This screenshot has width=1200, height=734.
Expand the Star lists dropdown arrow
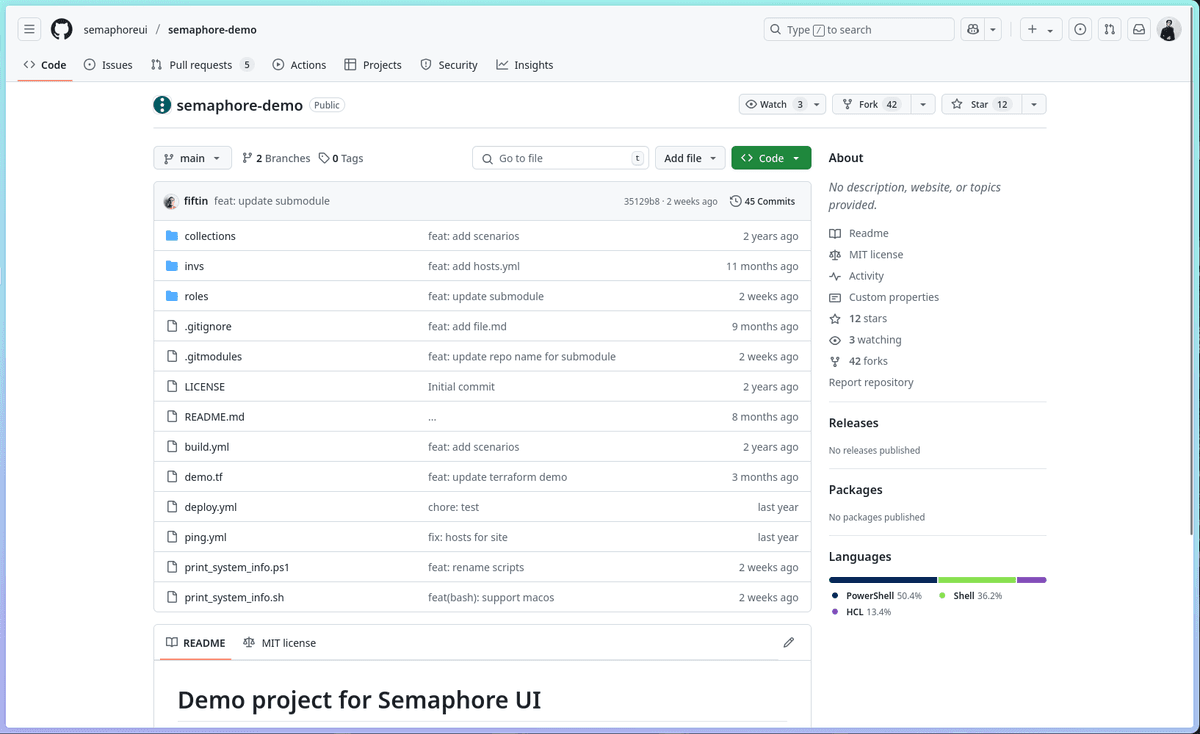pos(1034,104)
